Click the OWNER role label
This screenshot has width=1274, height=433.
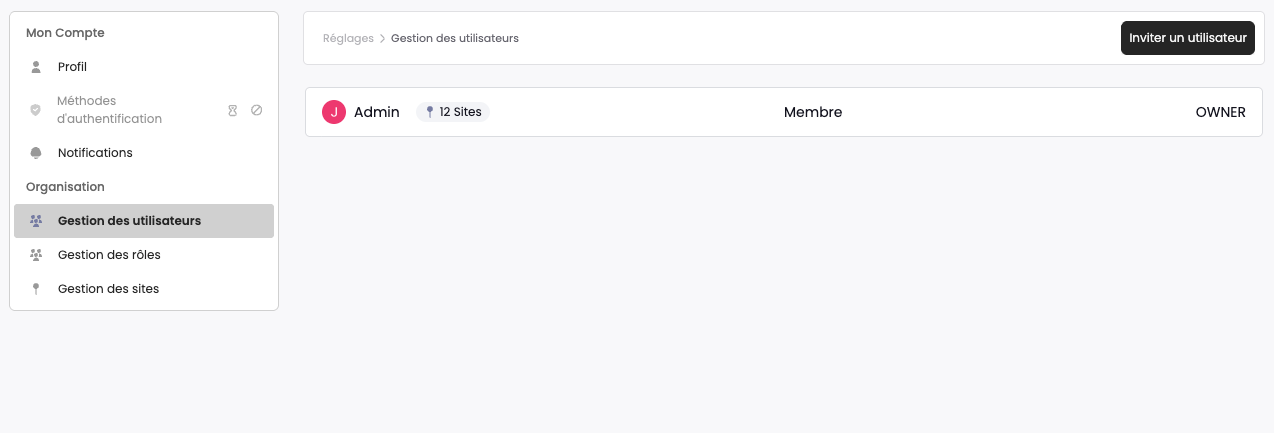[x=1221, y=112]
